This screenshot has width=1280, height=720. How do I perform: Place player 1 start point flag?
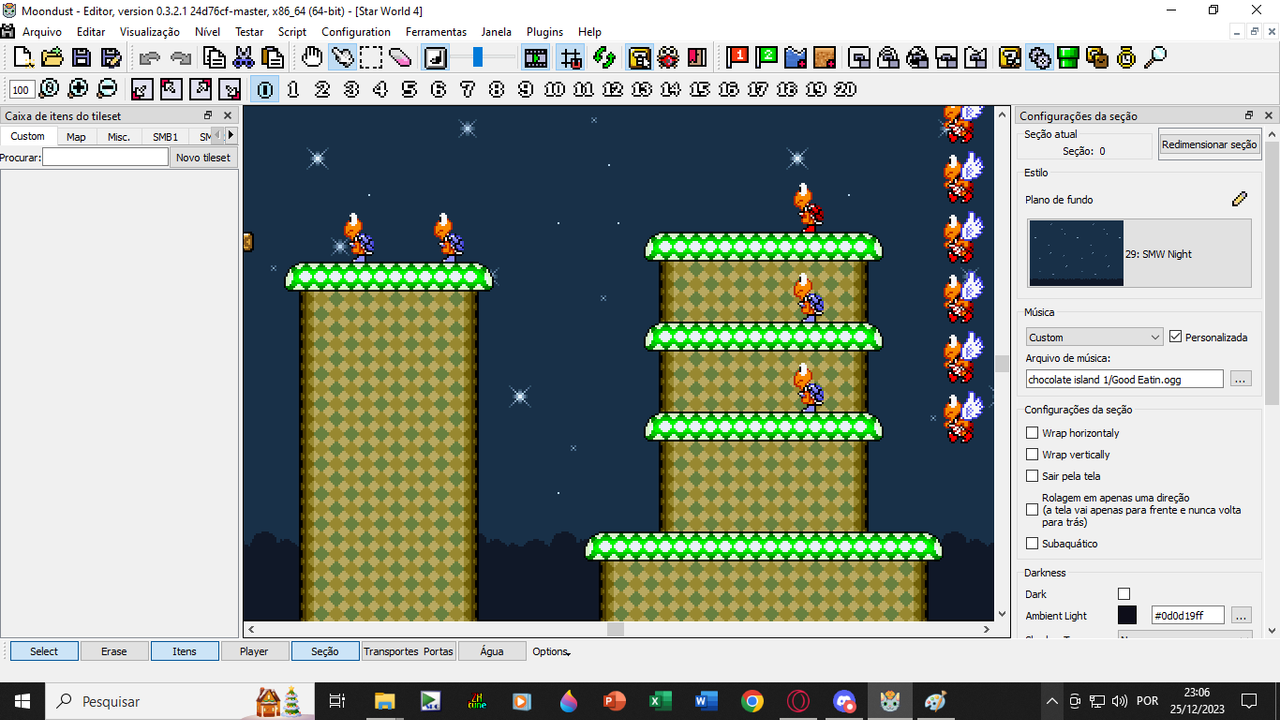[738, 57]
